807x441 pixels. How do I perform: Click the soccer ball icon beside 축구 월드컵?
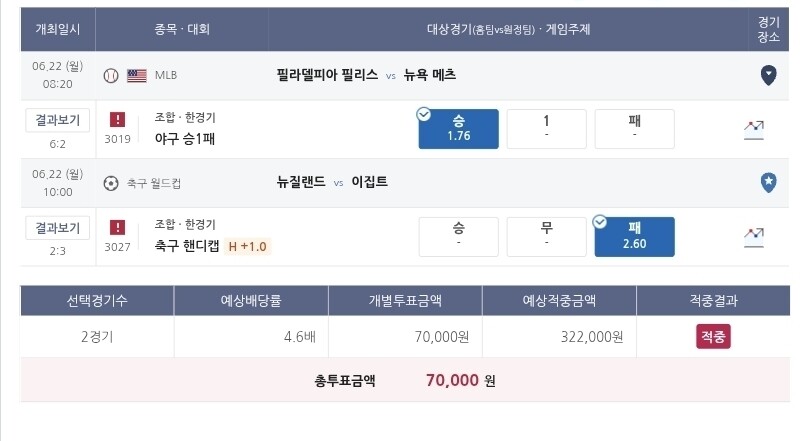point(111,183)
